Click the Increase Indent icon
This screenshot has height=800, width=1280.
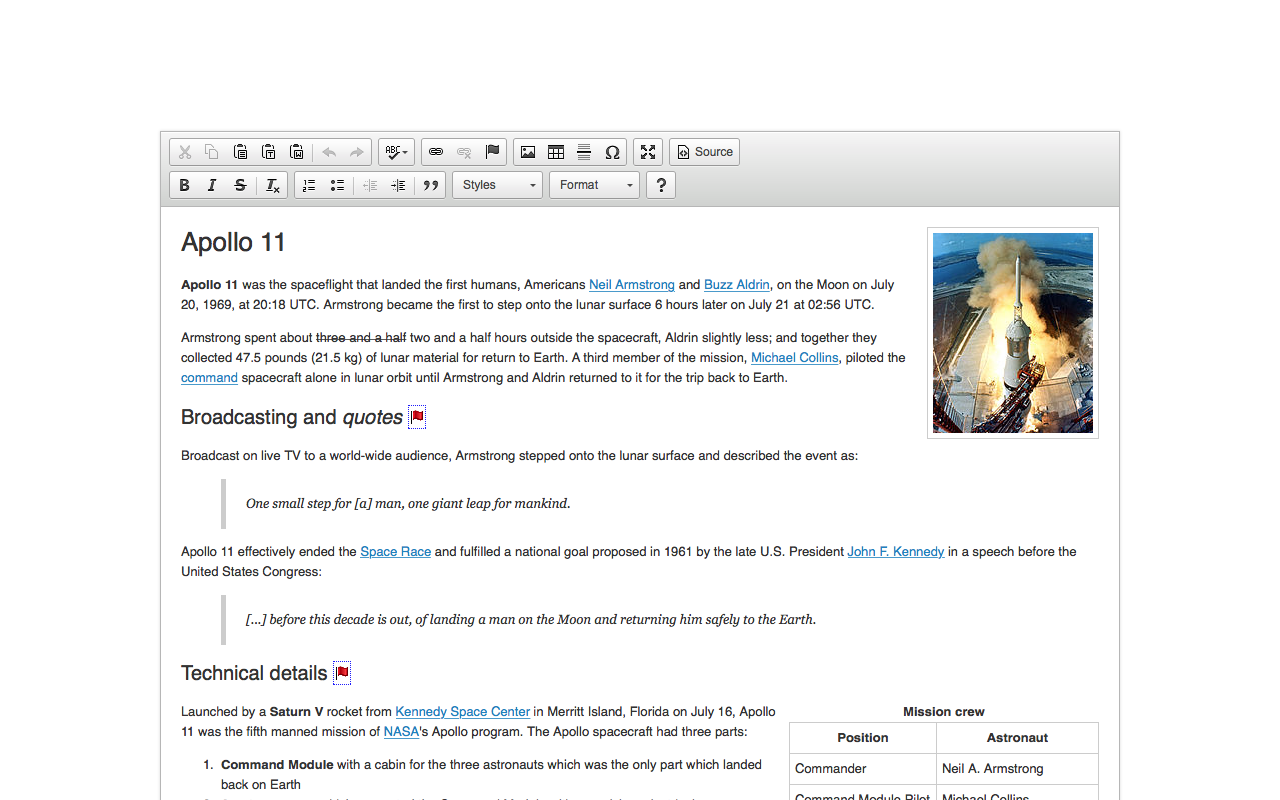pyautogui.click(x=398, y=185)
